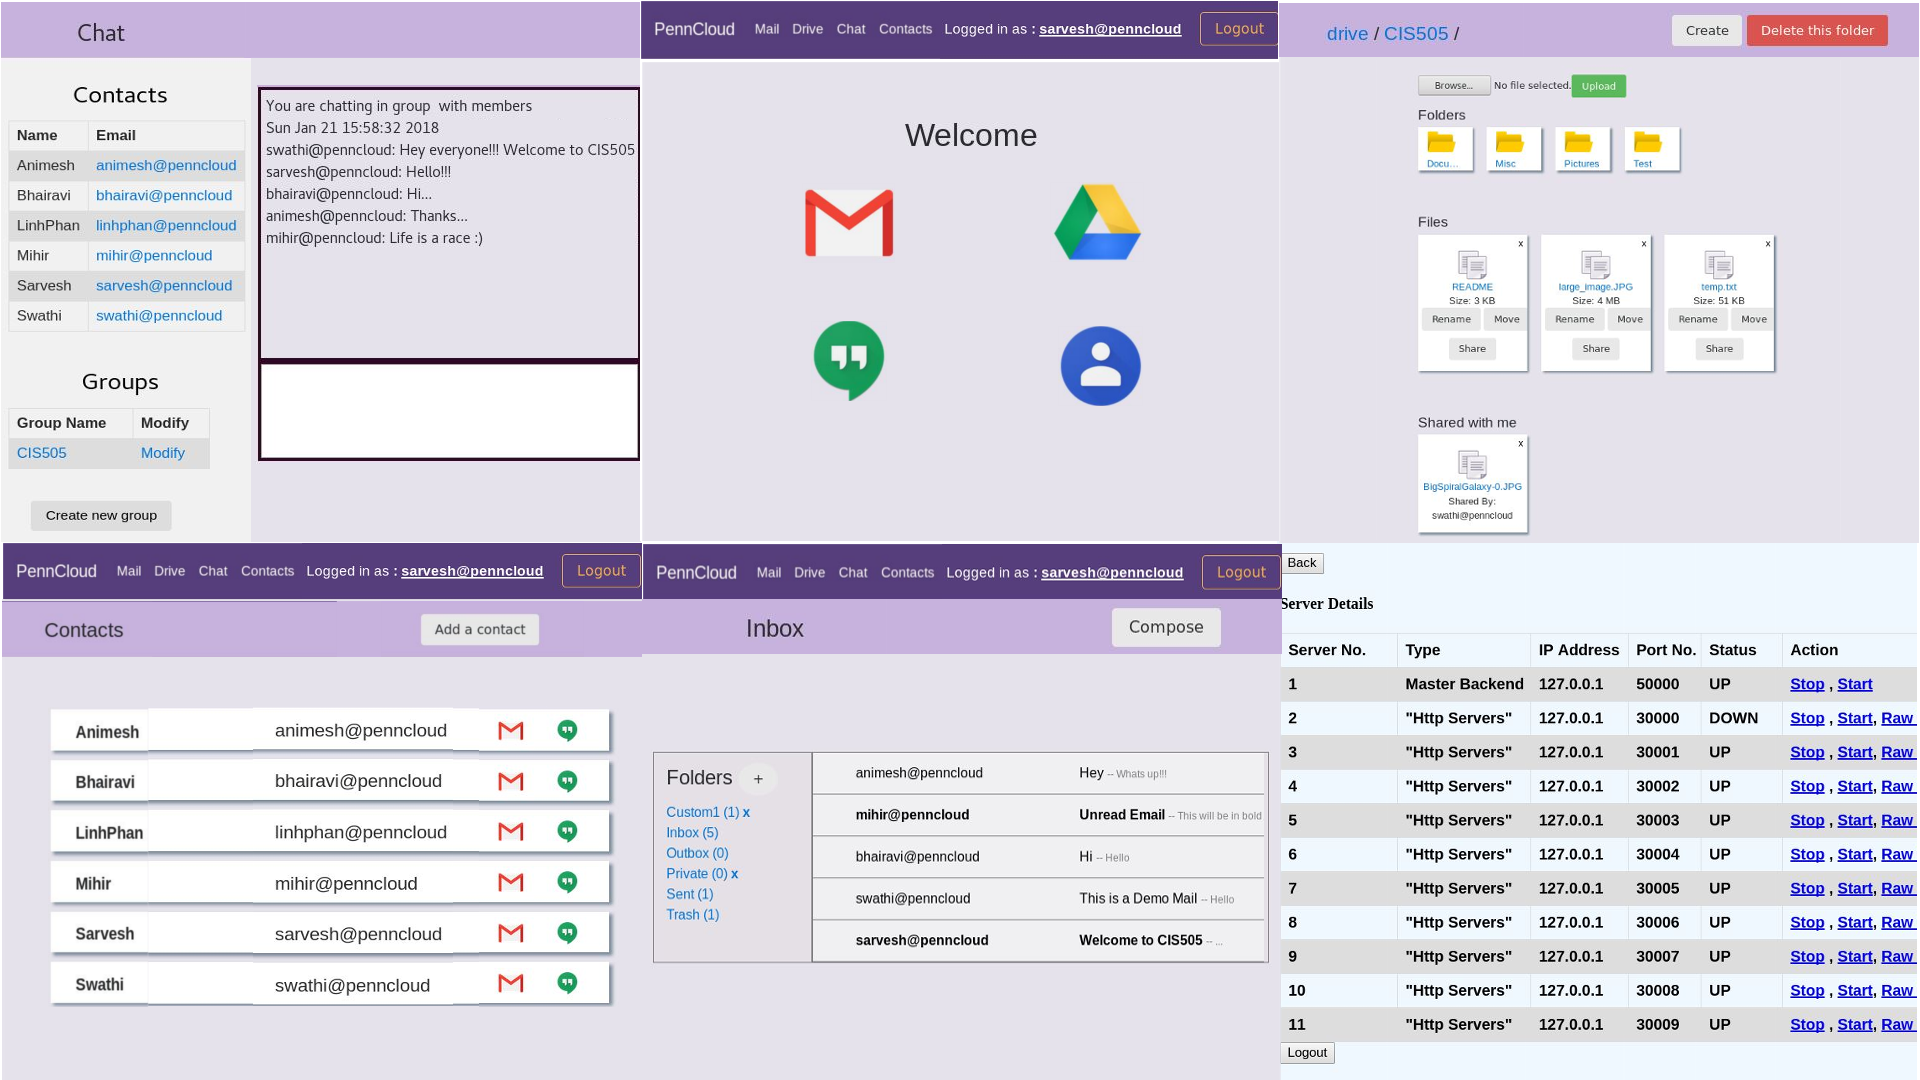Open the blue Contacts person icon on Welcome page
The width and height of the screenshot is (1920, 1080).
[x=1100, y=366]
